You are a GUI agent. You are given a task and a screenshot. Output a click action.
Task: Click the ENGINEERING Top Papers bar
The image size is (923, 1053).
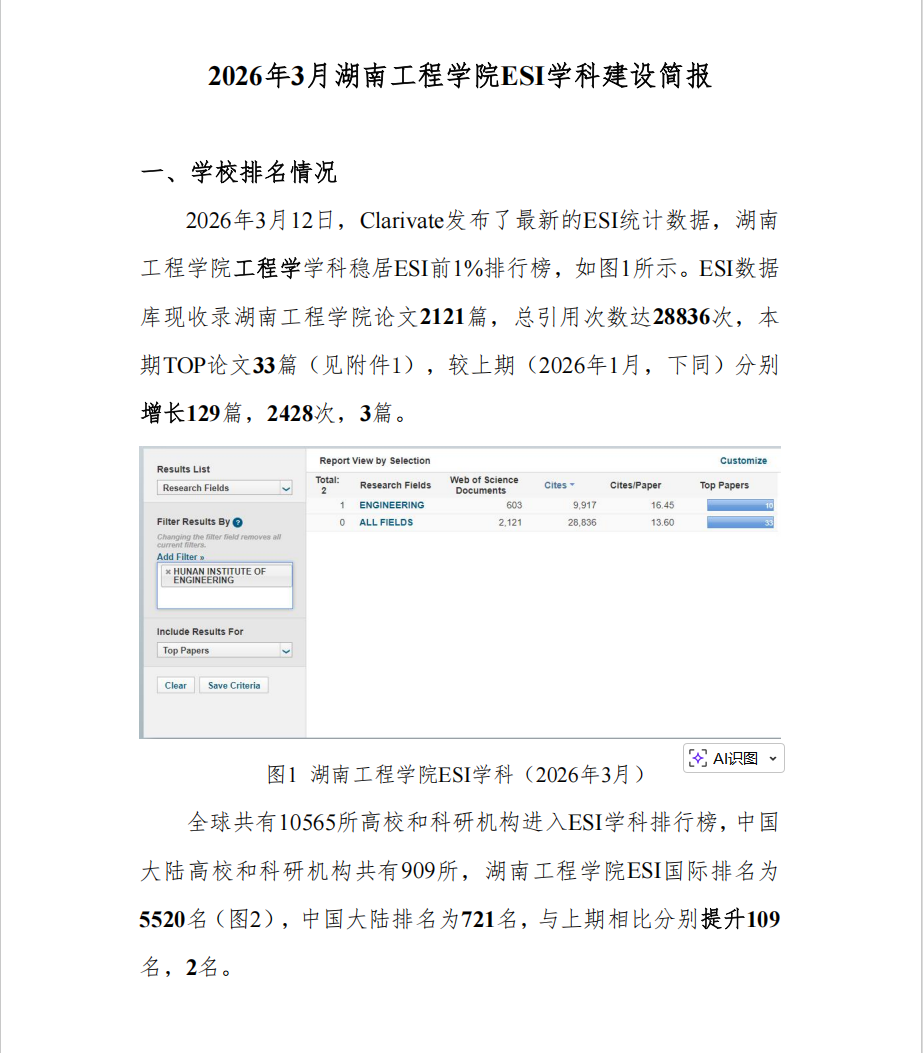coord(740,505)
